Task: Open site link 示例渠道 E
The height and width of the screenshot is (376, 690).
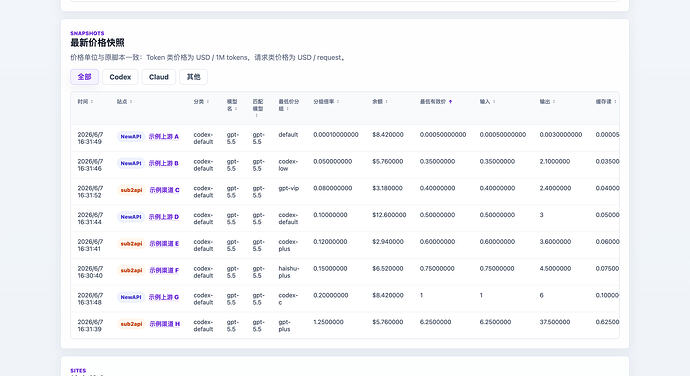Action: (x=164, y=243)
